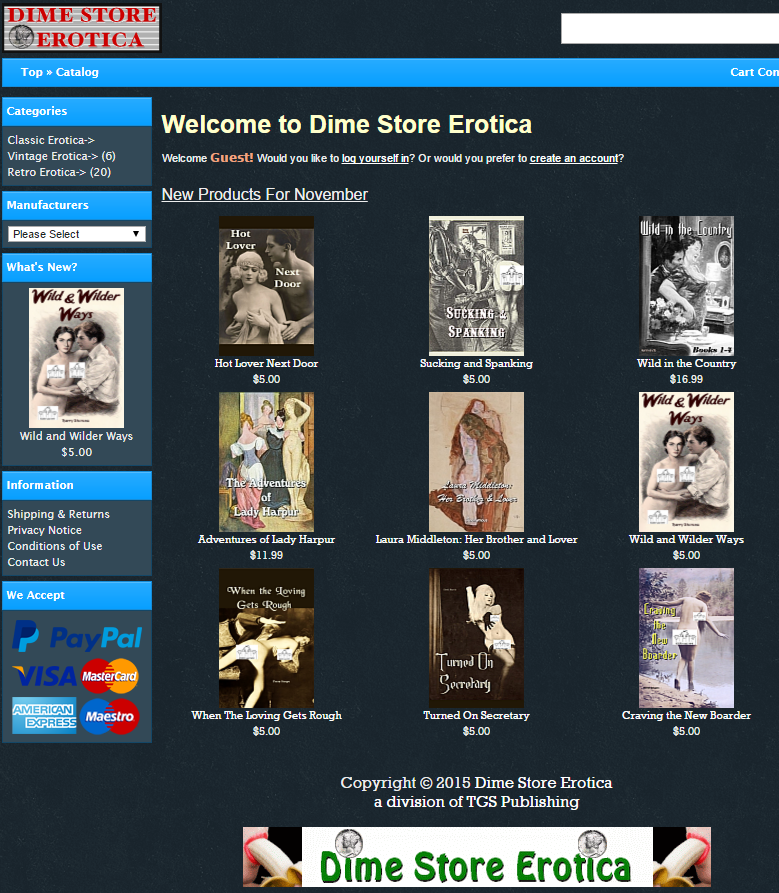Click the footer Dime Store Erotica banner
Viewport: 779px width, 893px height.
476,857
